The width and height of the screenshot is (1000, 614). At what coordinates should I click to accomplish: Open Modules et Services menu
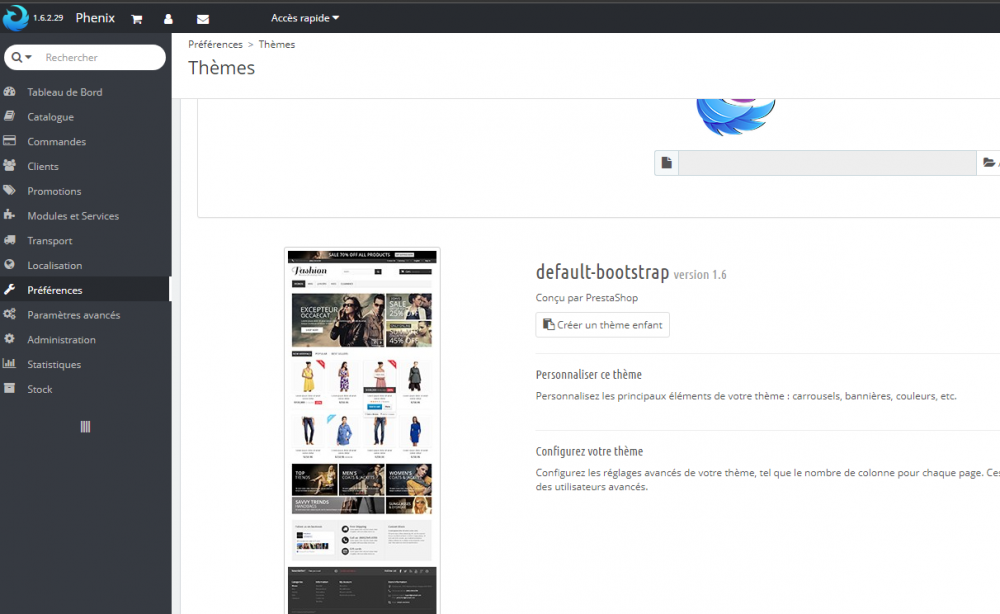tap(85, 216)
